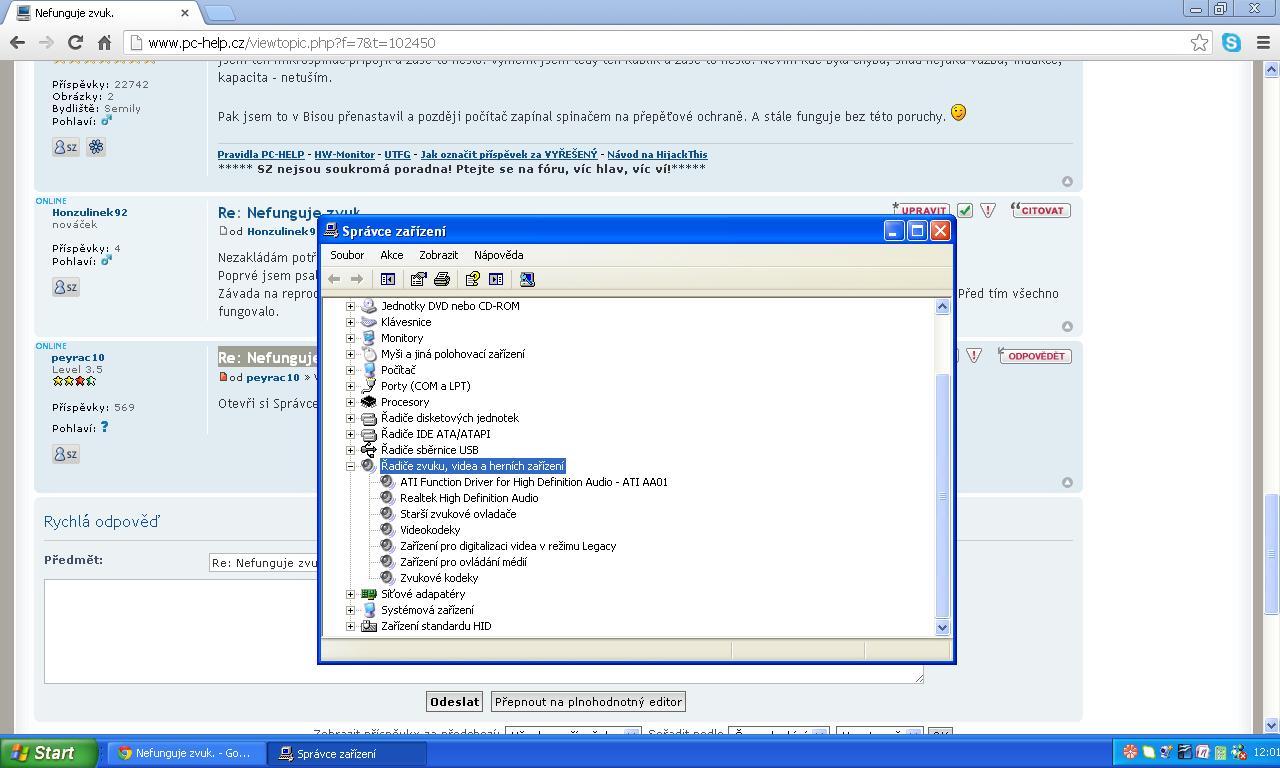Report Honzulinek92's post with warning icon

(988, 210)
